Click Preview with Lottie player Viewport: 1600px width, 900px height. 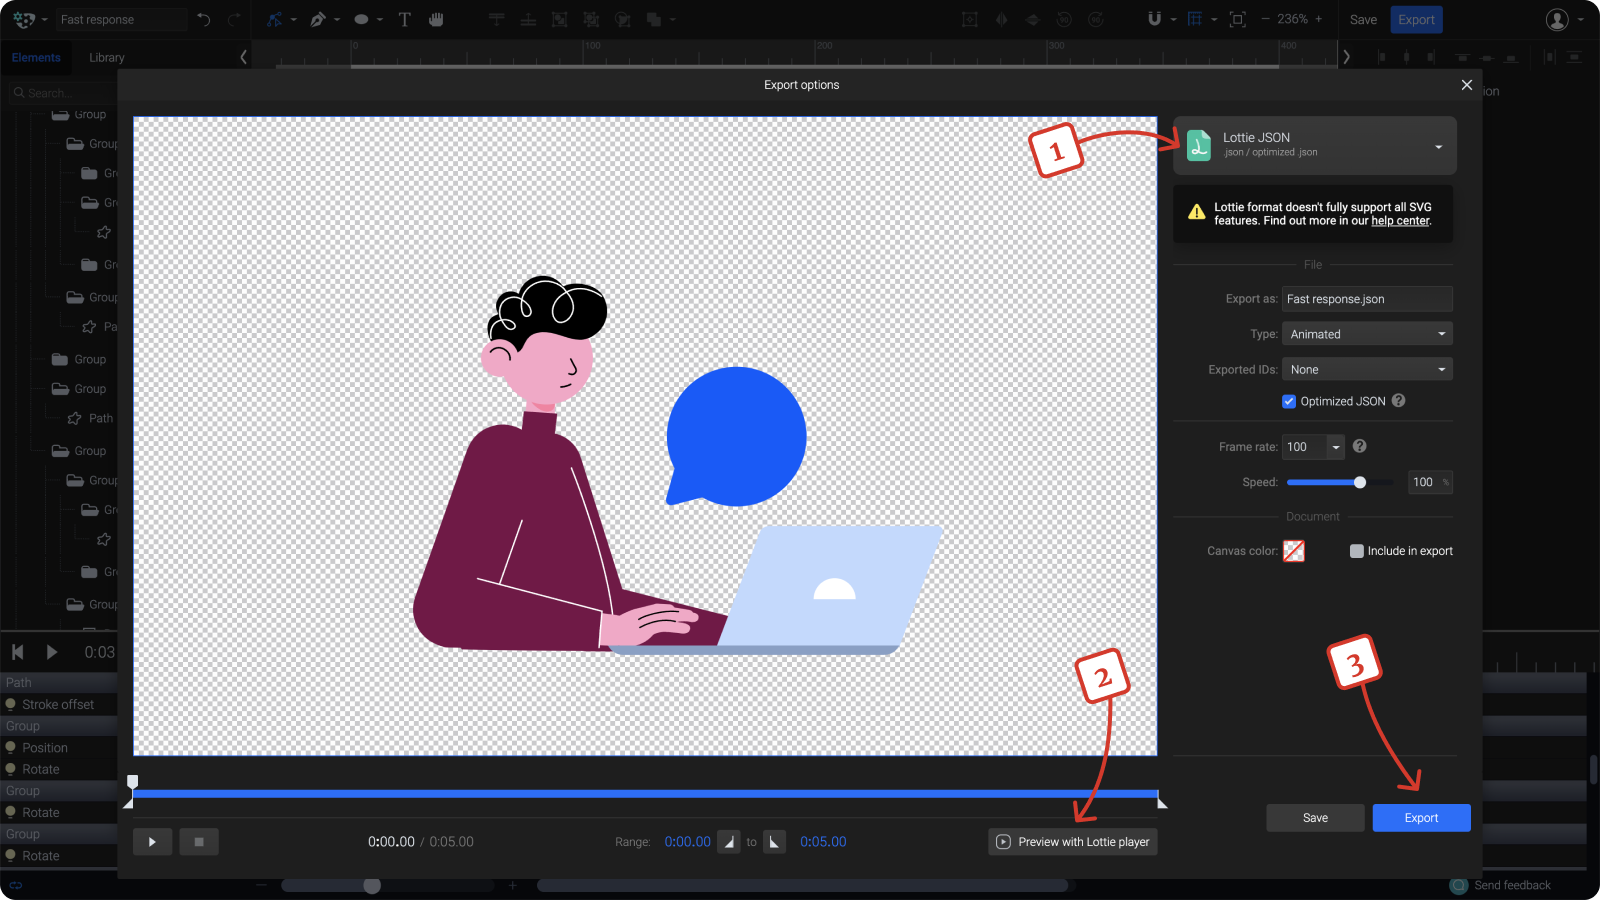pyautogui.click(x=1072, y=841)
